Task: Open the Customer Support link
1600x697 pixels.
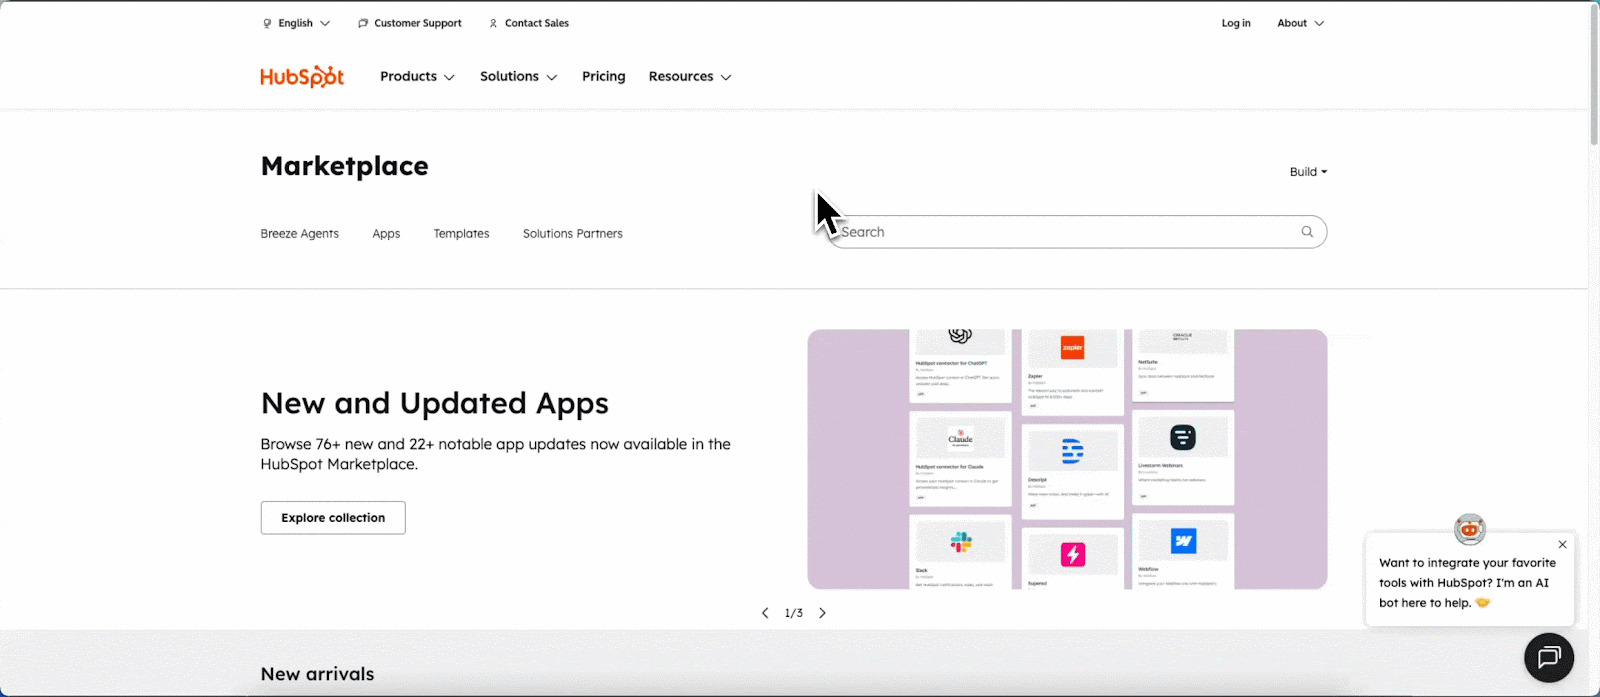Action: coord(410,23)
